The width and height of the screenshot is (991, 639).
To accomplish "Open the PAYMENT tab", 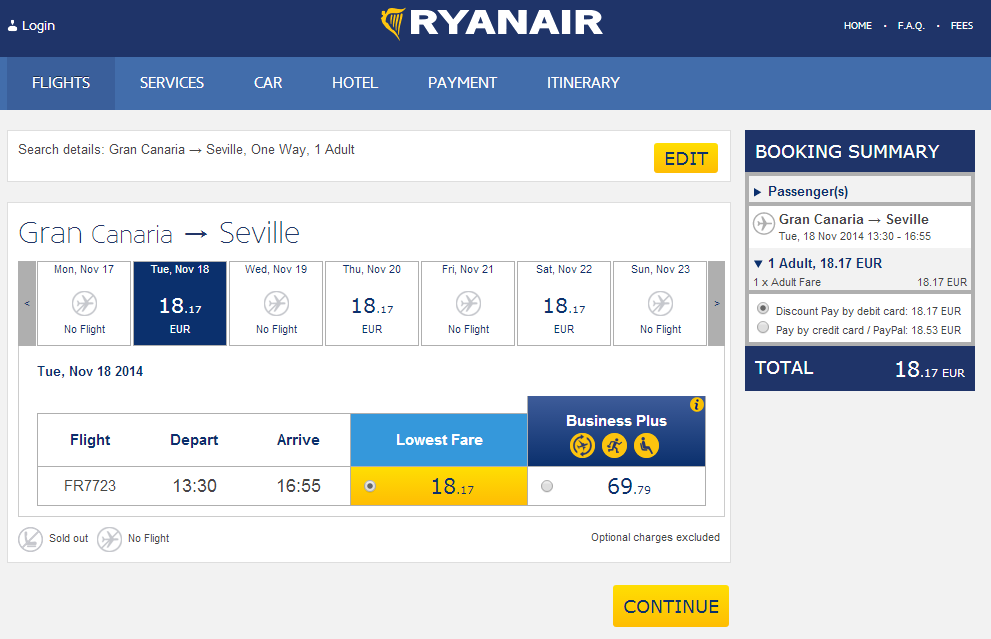I will pos(463,83).
